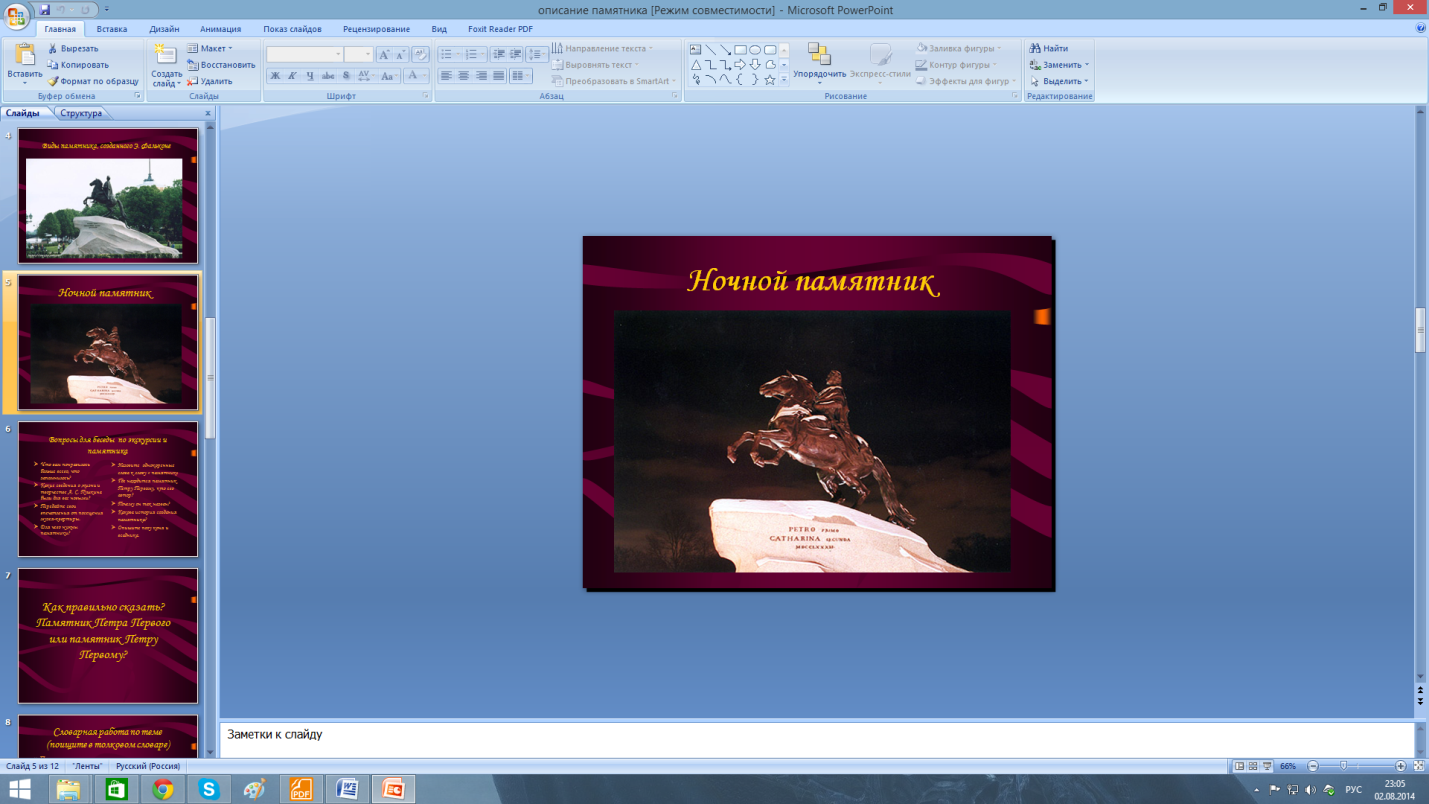Image resolution: width=1429 pixels, height=804 pixels.
Task: Delete slide using Удалить
Action: pos(209,81)
